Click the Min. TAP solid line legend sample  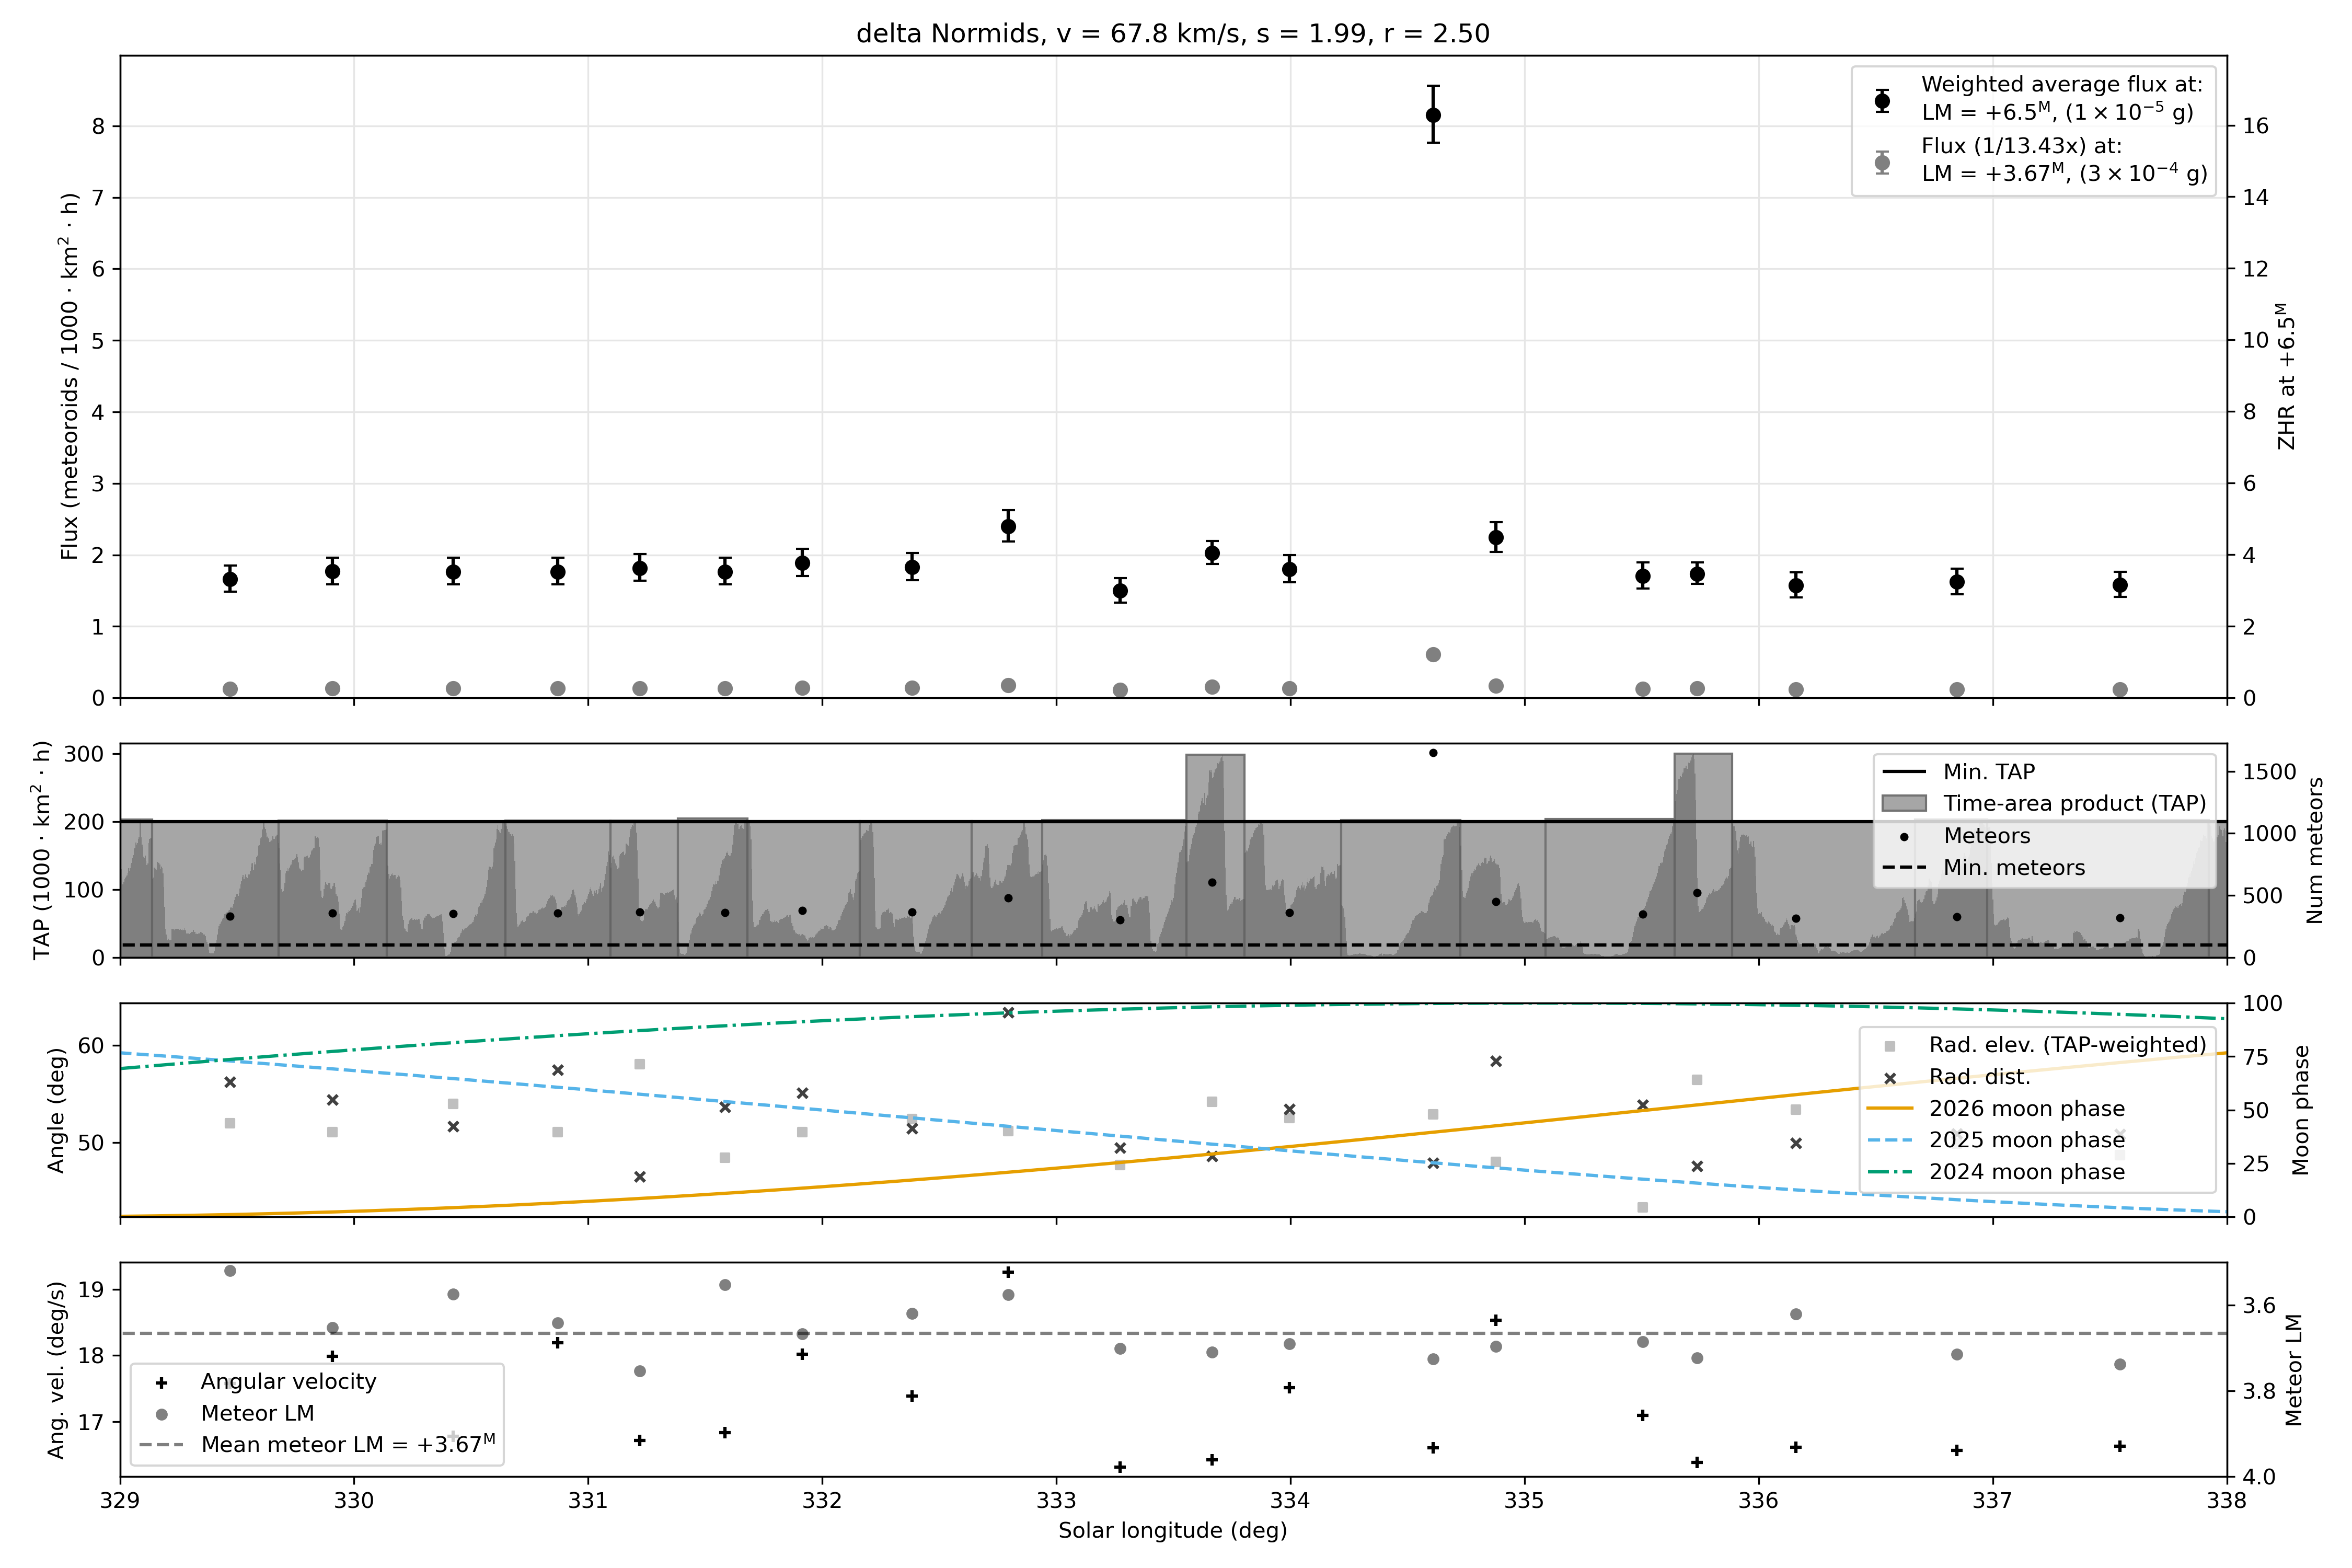coord(1904,772)
